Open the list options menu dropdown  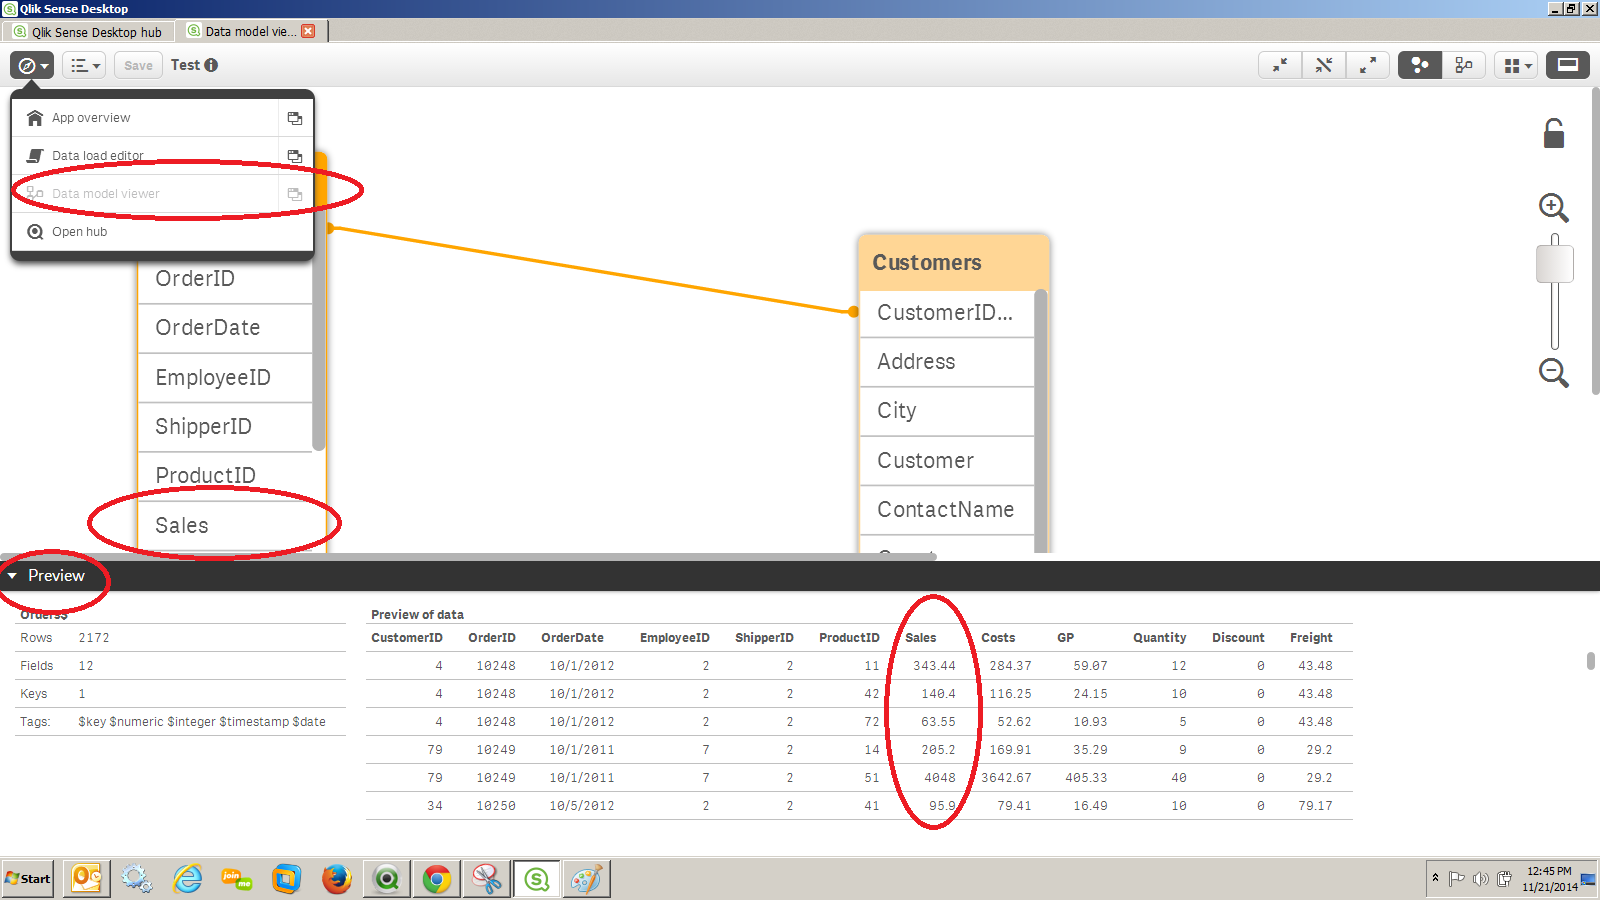coord(84,65)
